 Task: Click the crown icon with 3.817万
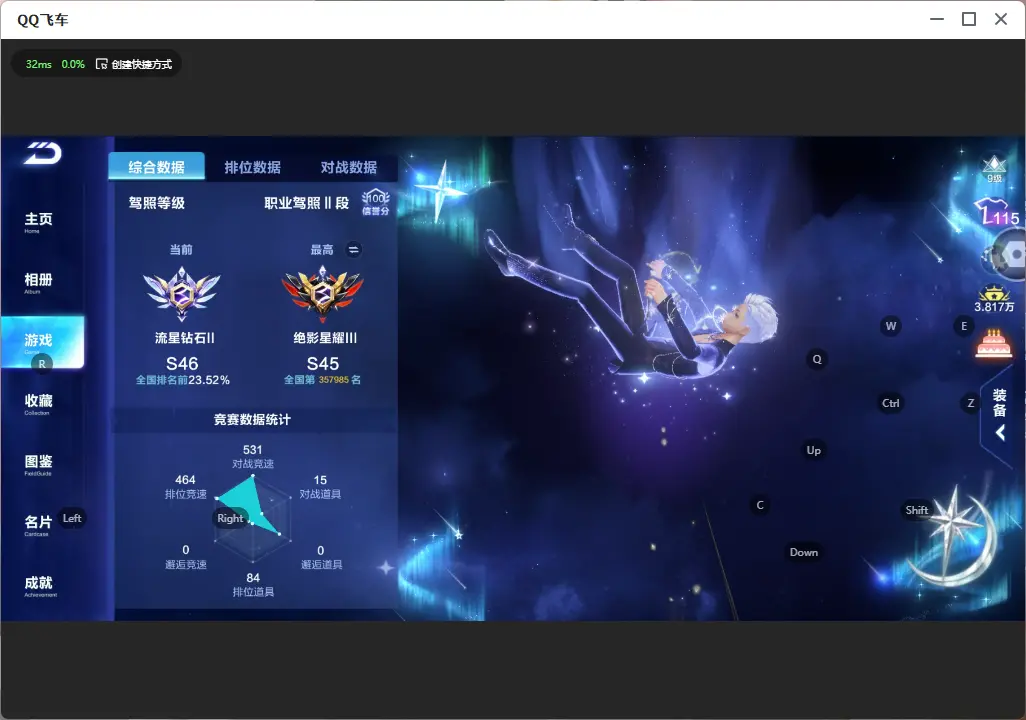click(x=994, y=298)
